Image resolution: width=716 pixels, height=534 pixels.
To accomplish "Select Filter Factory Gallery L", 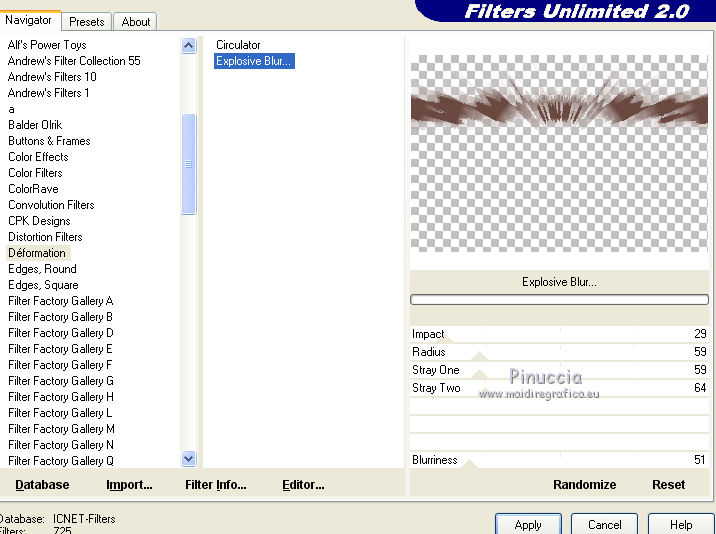I will 60,412.
